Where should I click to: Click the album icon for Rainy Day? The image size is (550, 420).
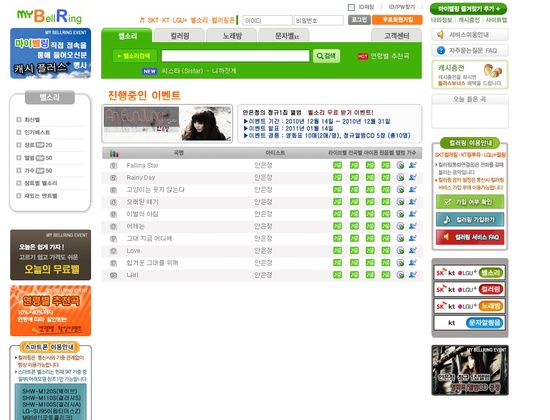click(400, 178)
